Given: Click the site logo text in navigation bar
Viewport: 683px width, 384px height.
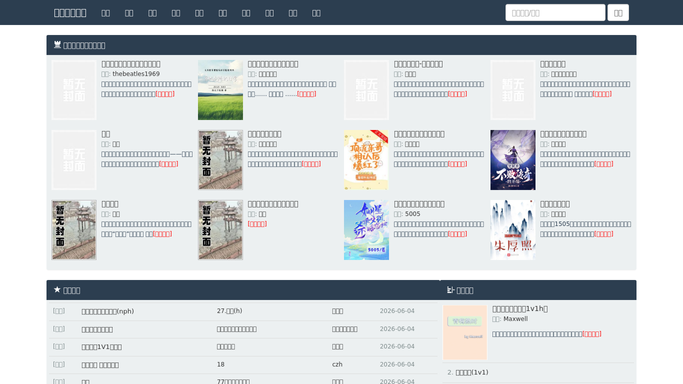Looking at the screenshot, I should (70, 13).
